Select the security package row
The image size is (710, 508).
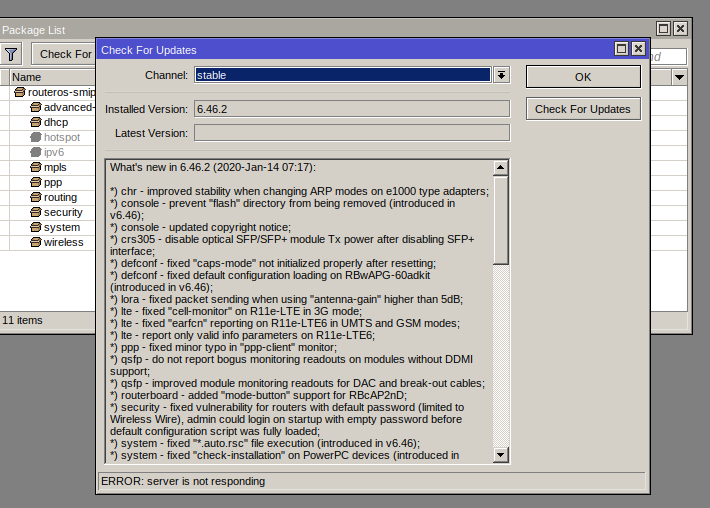click(x=49, y=212)
